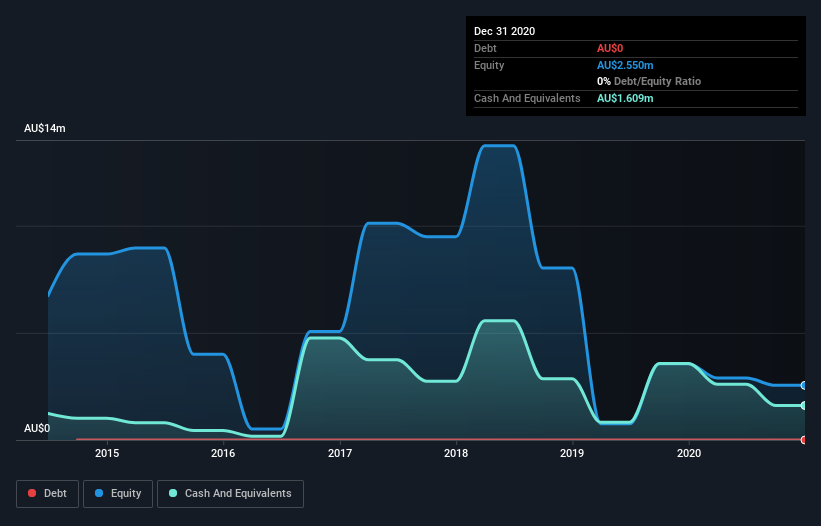Image resolution: width=821 pixels, height=526 pixels.
Task: Click the teal Cash endpoint marker
Action: (x=804, y=405)
